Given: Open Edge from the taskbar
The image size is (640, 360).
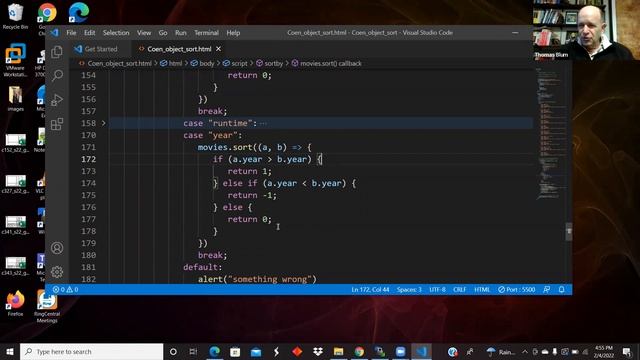Looking at the screenshot, I should (215, 351).
